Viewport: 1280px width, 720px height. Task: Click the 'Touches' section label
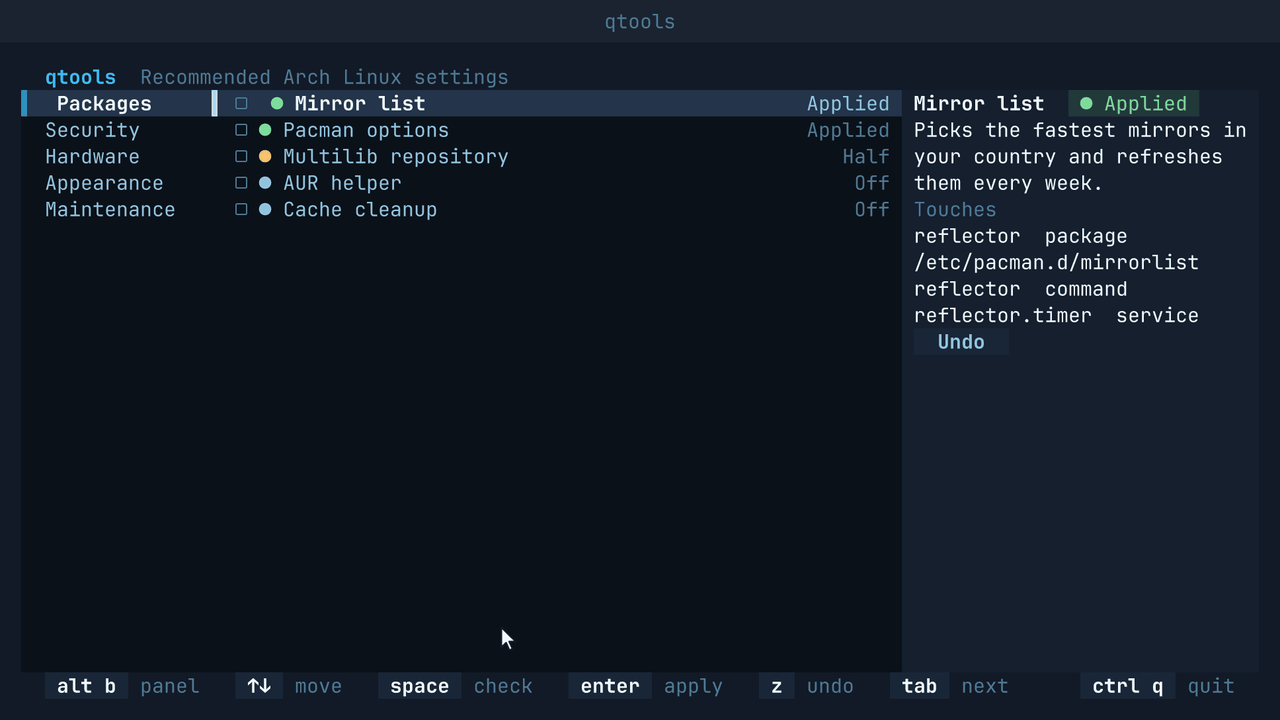point(955,210)
